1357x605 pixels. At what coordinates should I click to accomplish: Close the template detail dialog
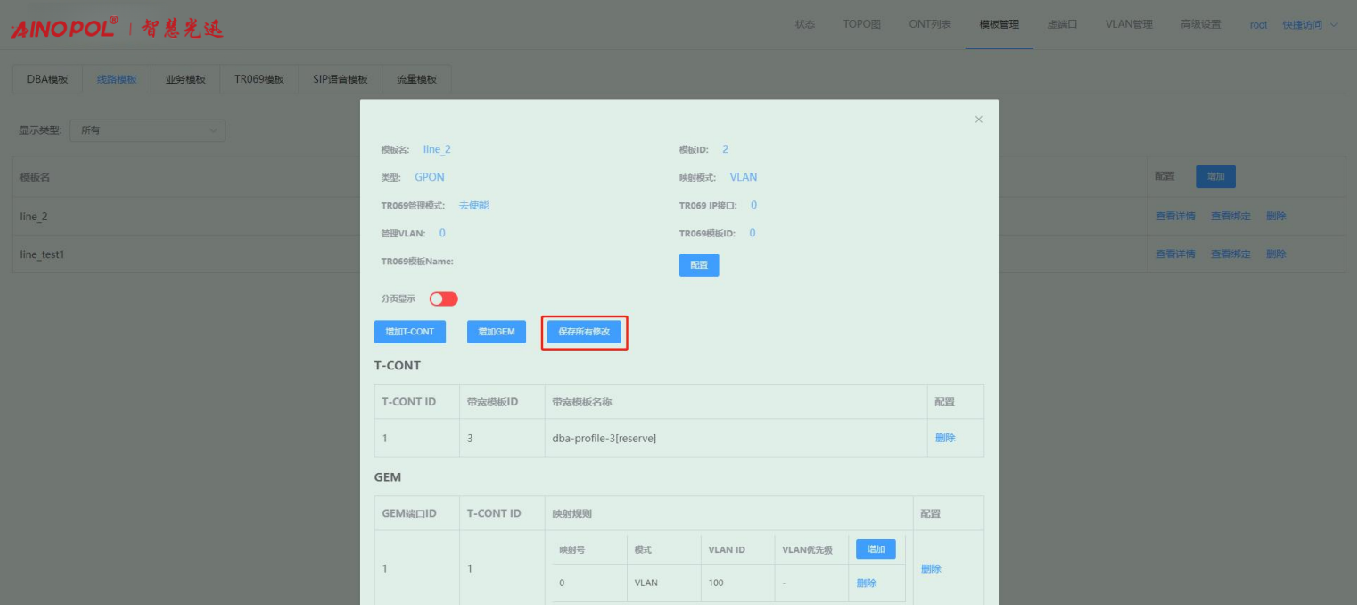point(978,120)
